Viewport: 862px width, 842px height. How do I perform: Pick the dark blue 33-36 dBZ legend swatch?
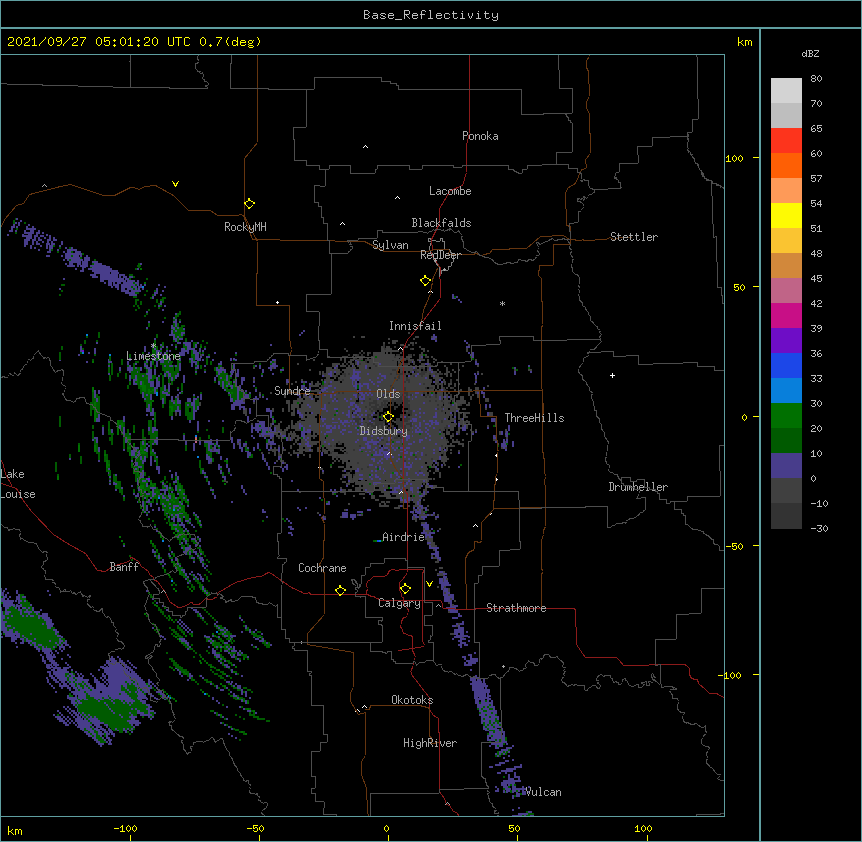pyautogui.click(x=786, y=365)
